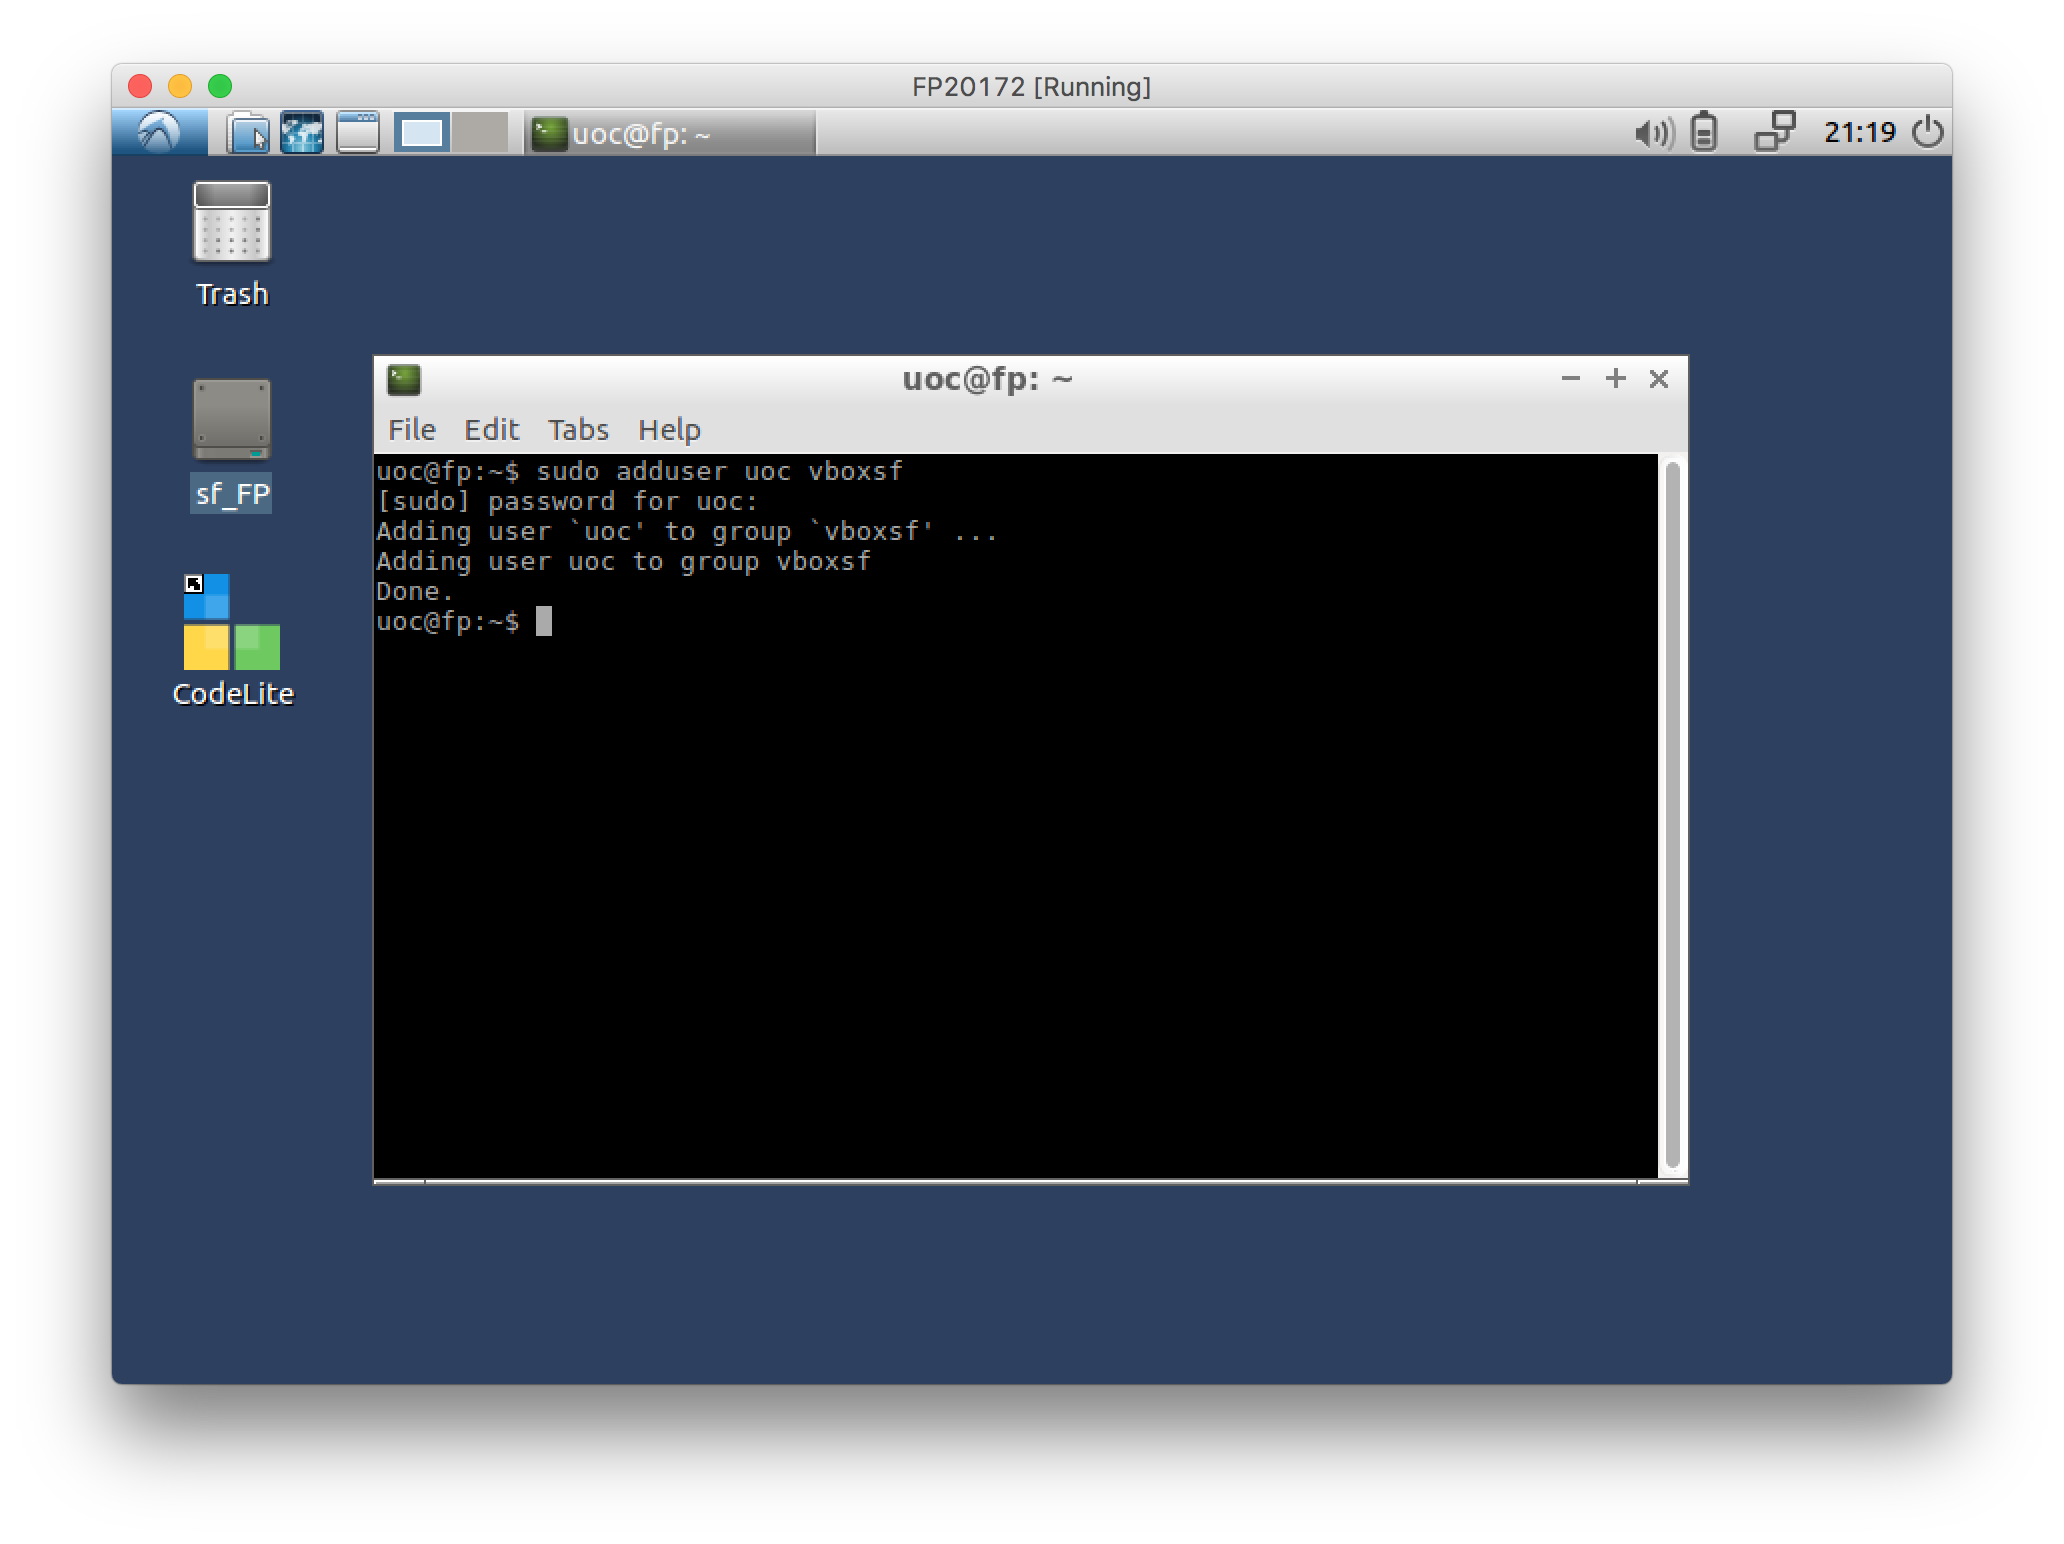The width and height of the screenshot is (2064, 1544).
Task: Launch the file manager from panel
Action: coord(247,133)
